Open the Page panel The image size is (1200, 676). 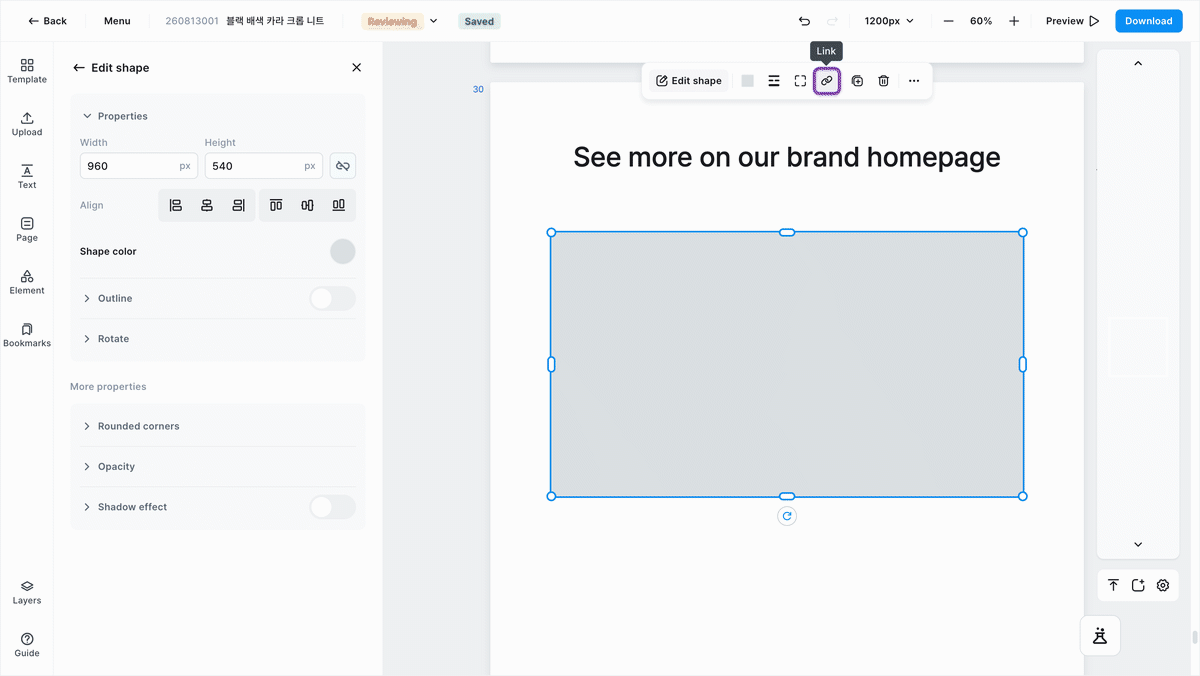[x=27, y=230]
